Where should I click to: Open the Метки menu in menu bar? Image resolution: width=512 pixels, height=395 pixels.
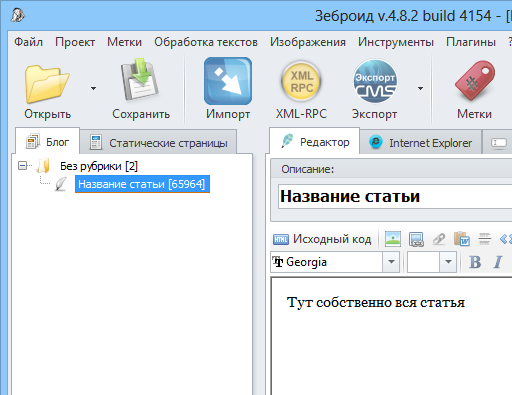pyautogui.click(x=124, y=42)
